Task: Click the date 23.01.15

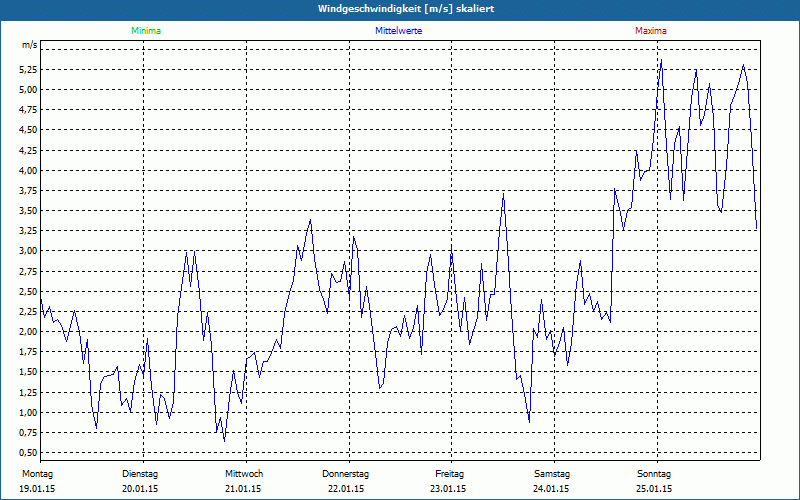Action: pos(448,489)
